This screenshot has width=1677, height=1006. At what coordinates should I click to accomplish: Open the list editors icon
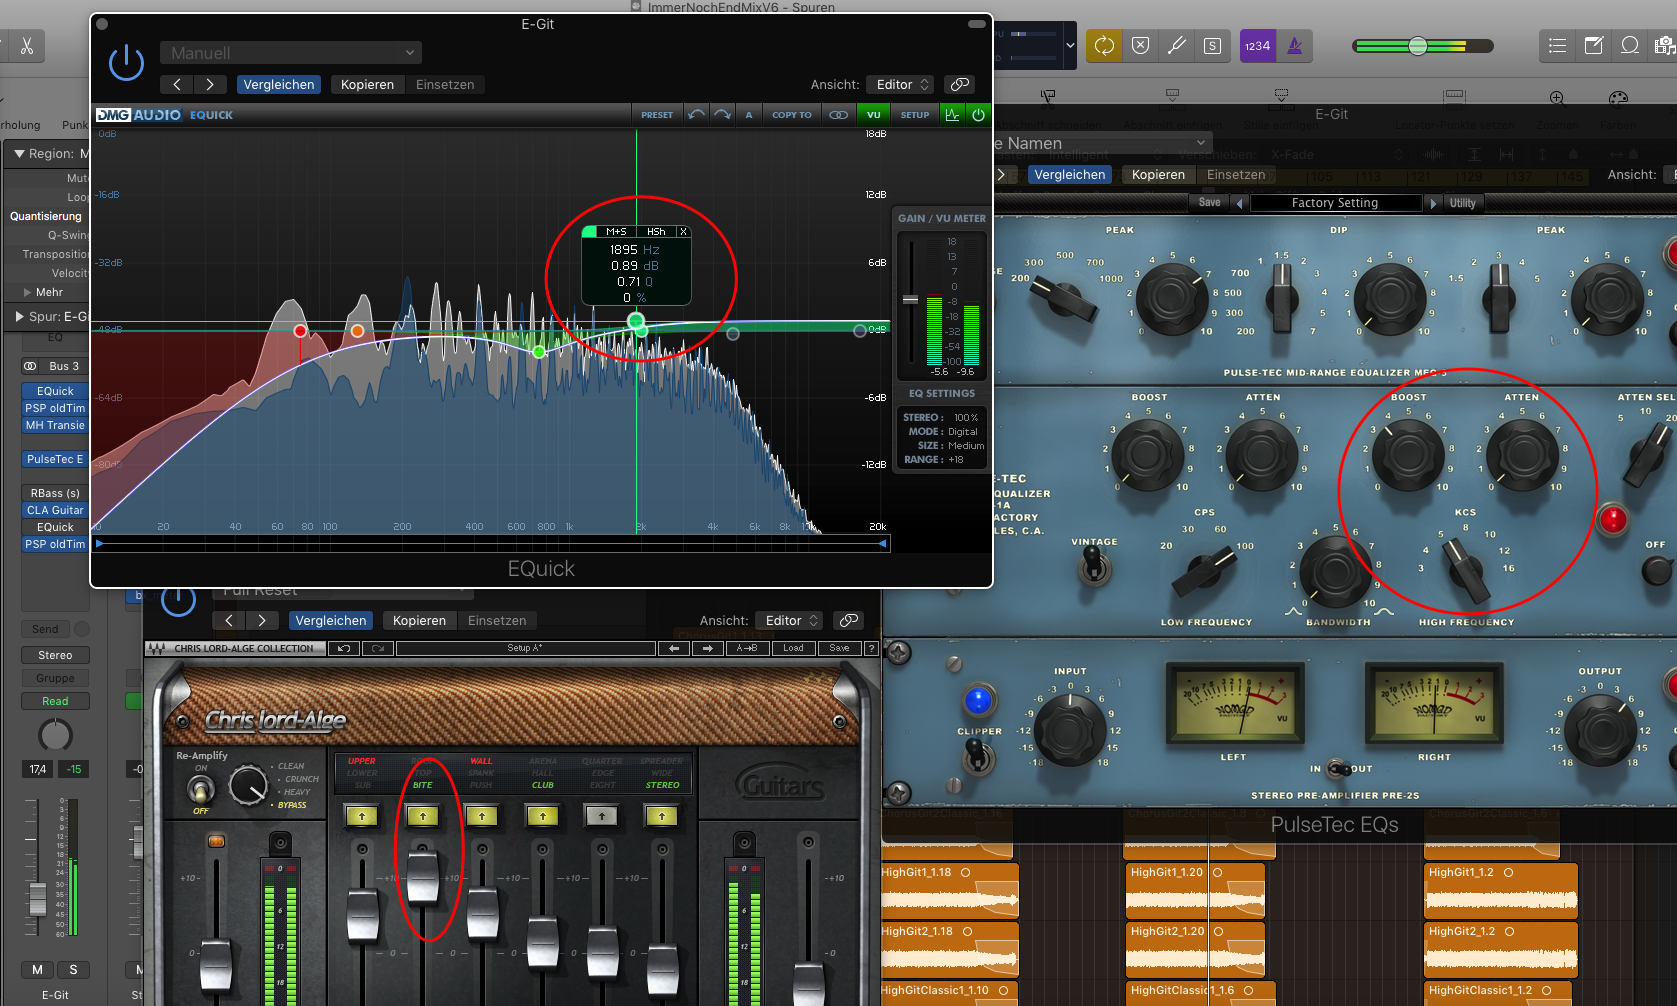(x=1557, y=45)
